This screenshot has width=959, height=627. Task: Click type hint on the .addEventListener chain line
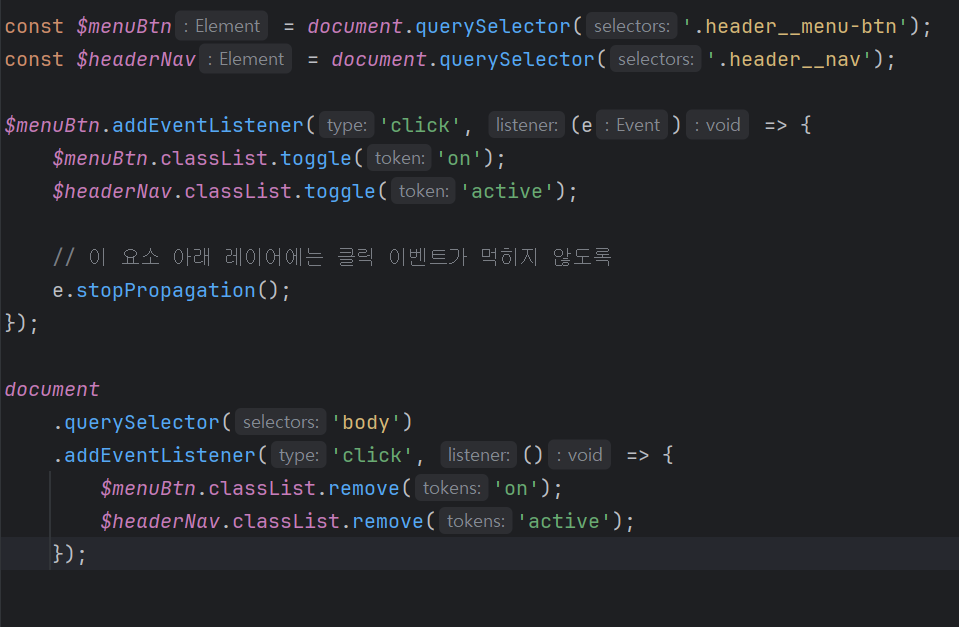tap(299, 454)
